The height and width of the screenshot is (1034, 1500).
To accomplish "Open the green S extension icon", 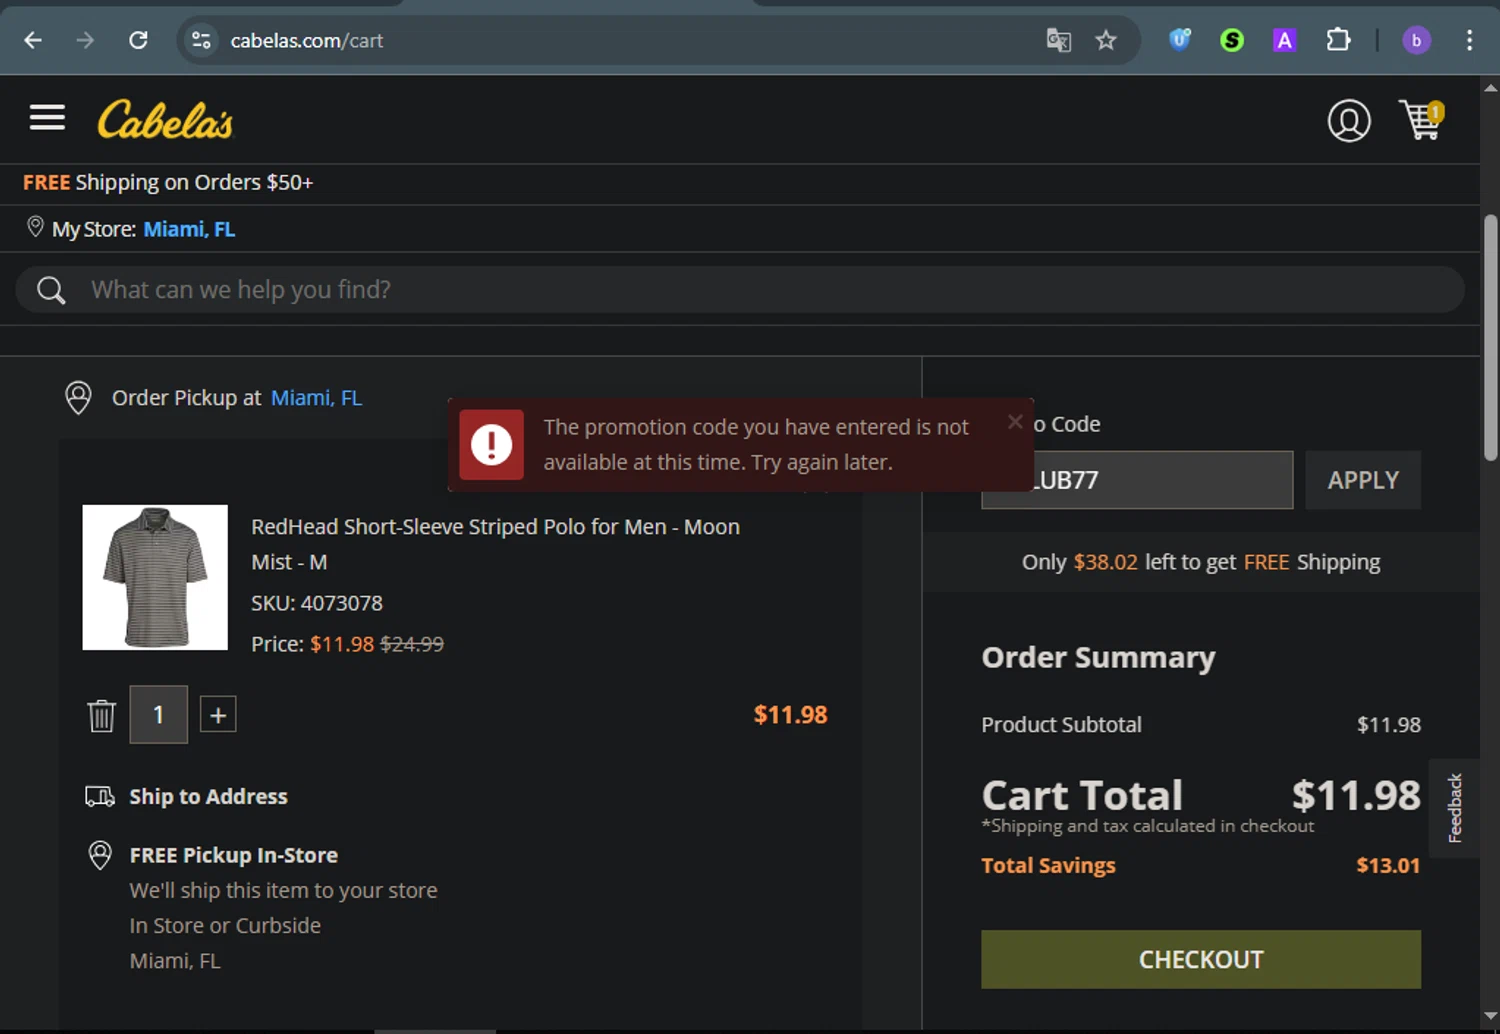I will [1232, 40].
